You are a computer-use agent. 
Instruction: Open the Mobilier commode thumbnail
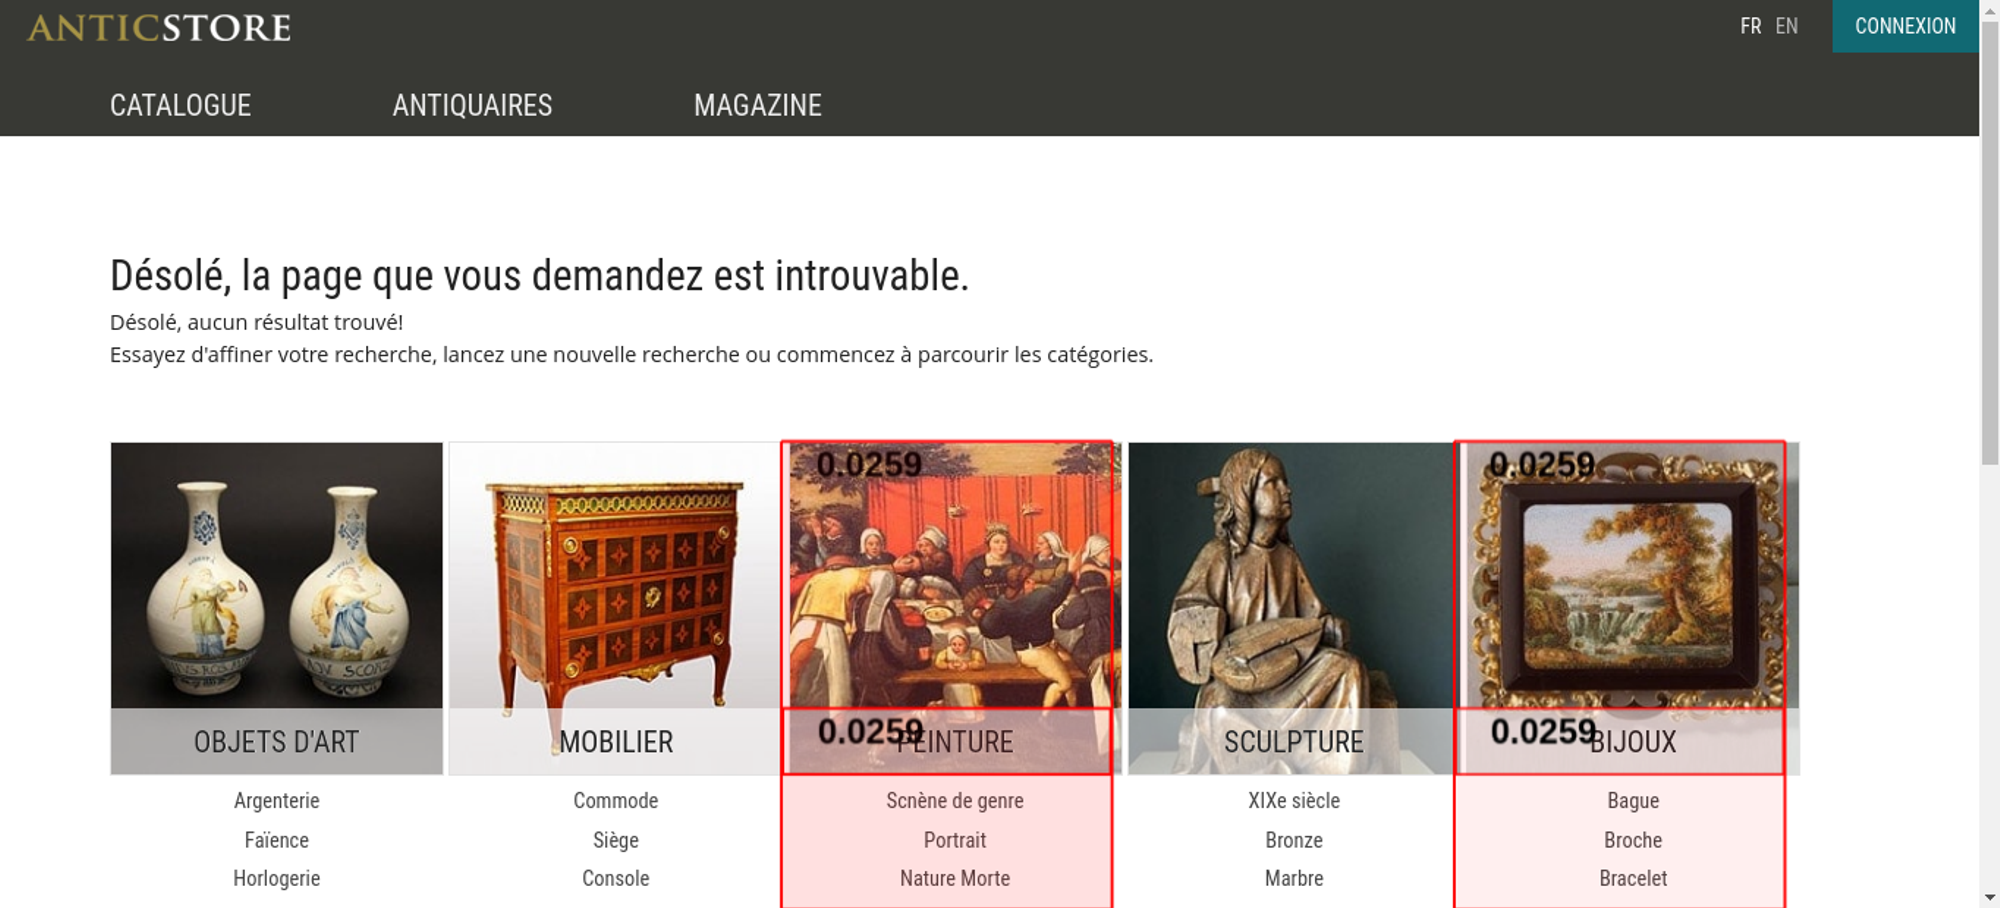tap(615, 608)
